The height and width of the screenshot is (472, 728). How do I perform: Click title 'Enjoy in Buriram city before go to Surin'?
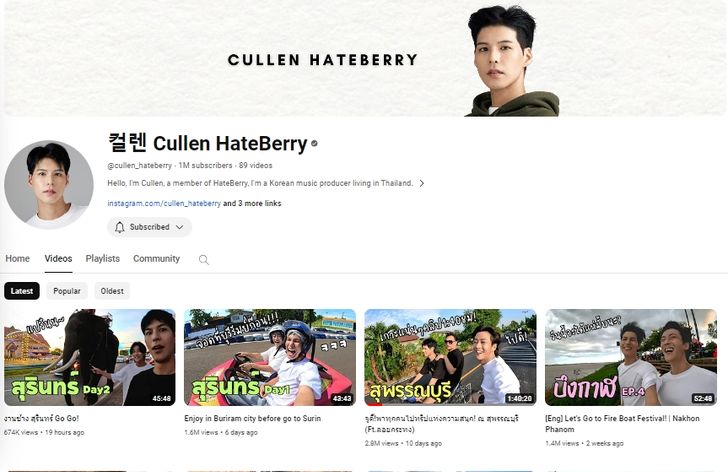click(x=253, y=418)
